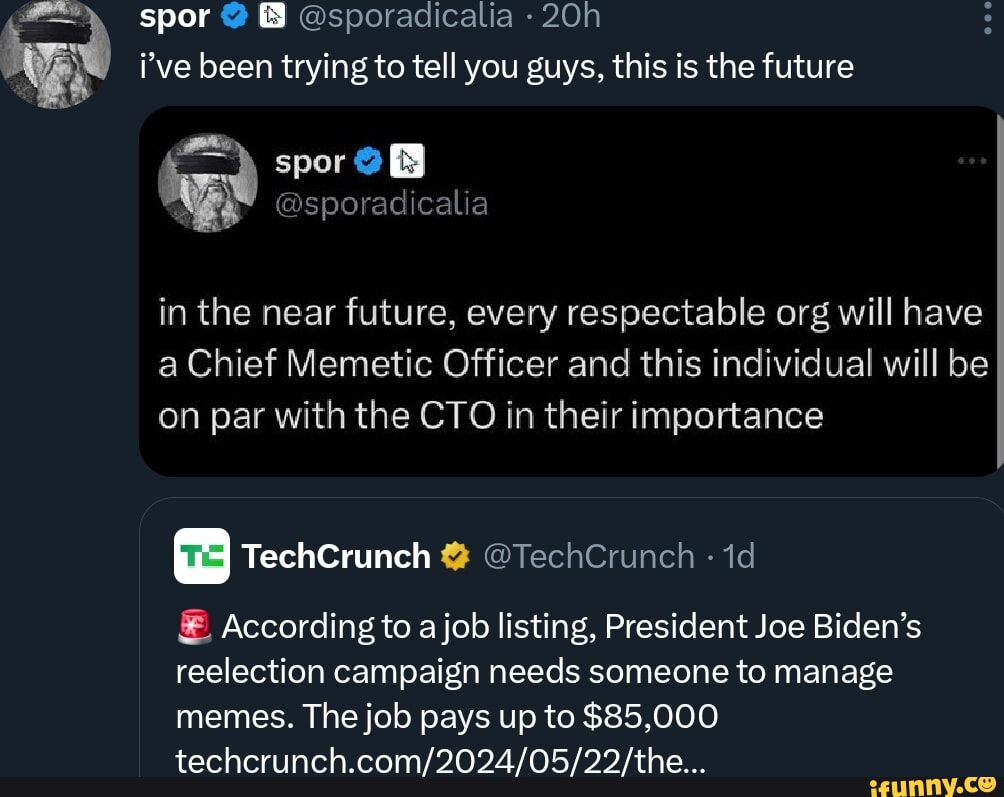Click the 20h timestamp
1004x797 pixels.
[x=571, y=16]
